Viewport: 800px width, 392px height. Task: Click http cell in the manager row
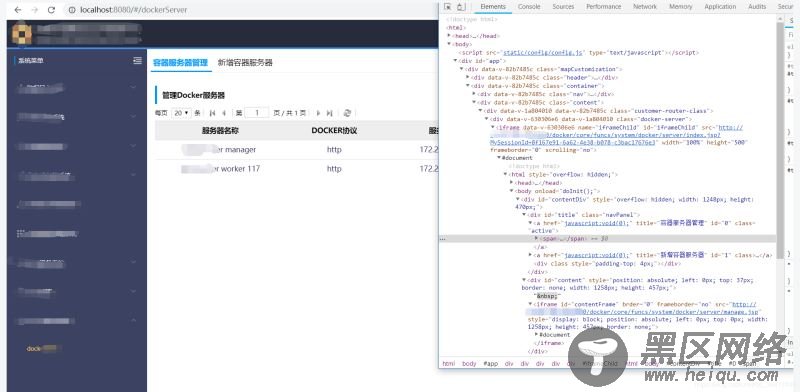coord(334,150)
